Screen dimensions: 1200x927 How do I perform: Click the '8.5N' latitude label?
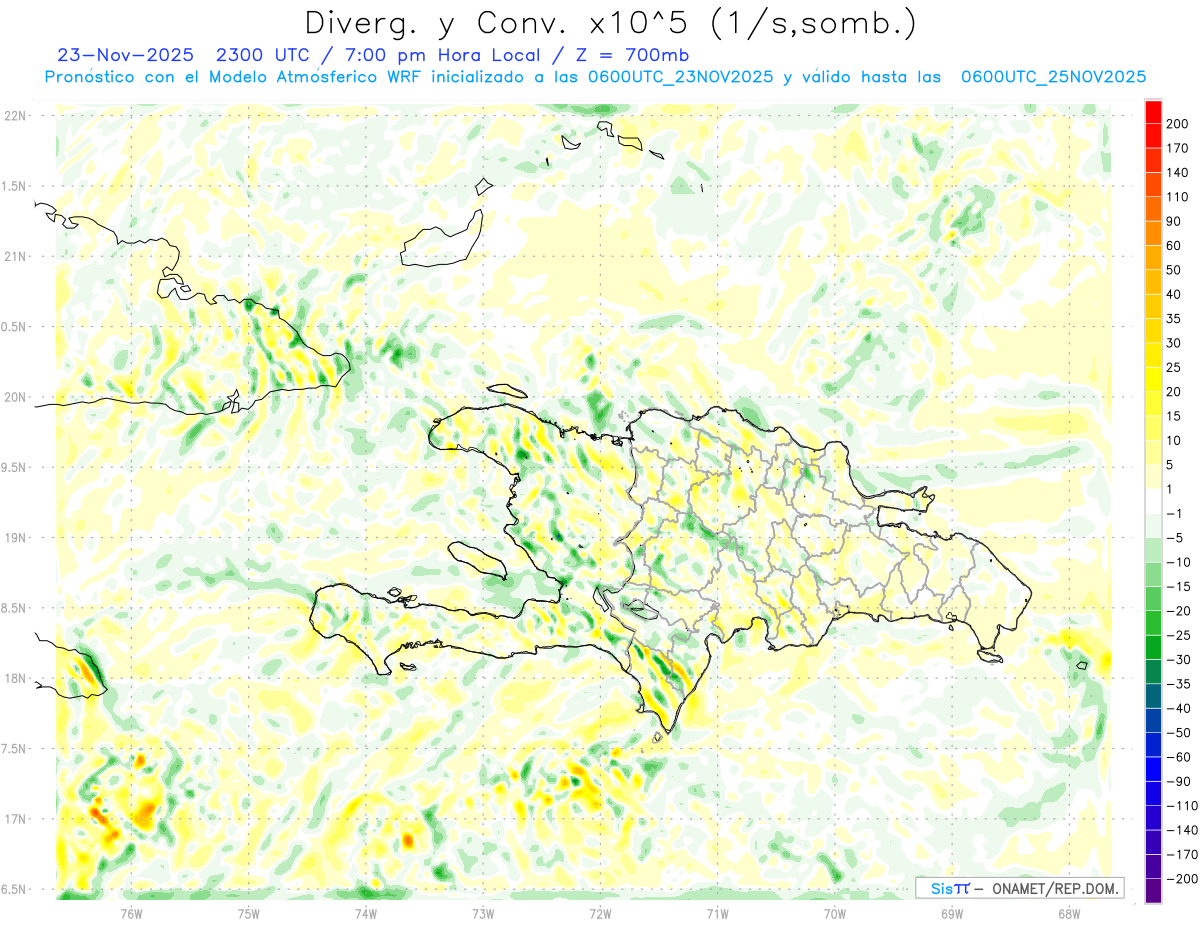[x=14, y=608]
